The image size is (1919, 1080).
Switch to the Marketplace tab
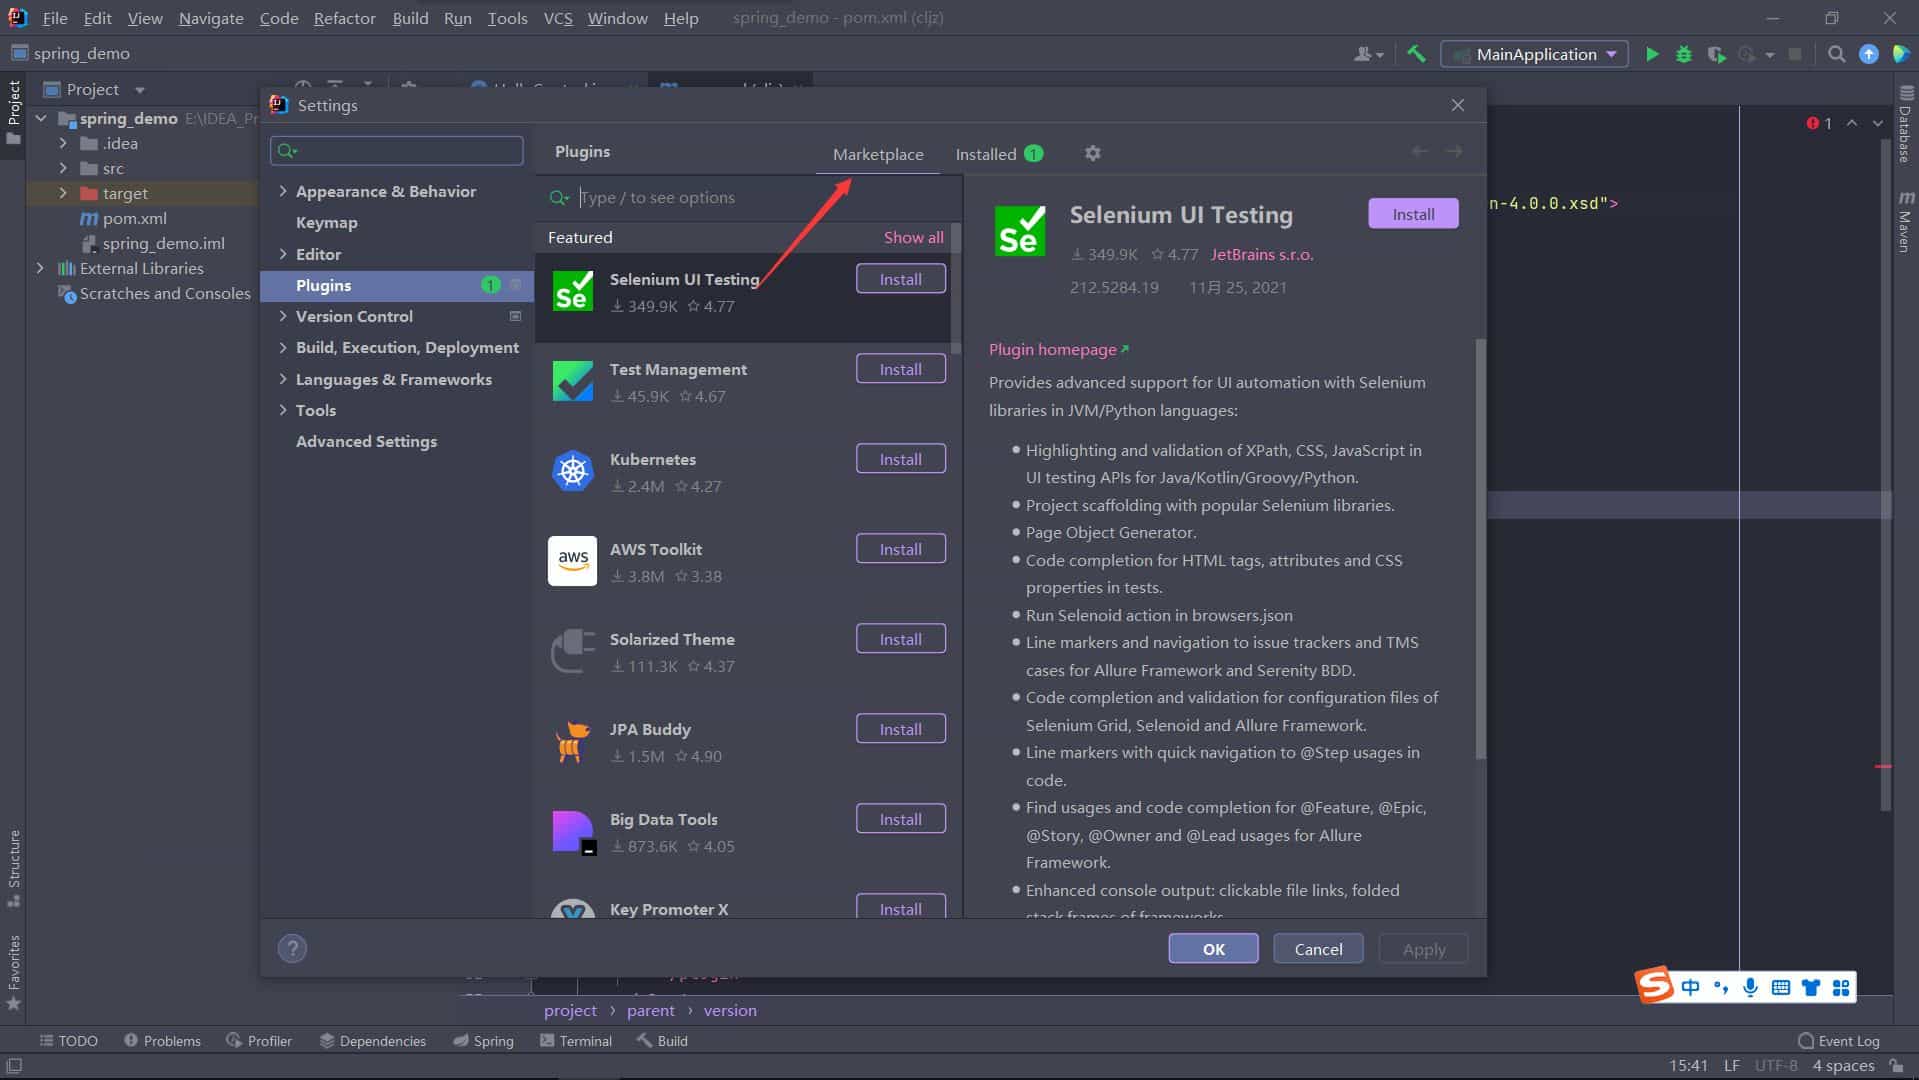click(x=878, y=154)
